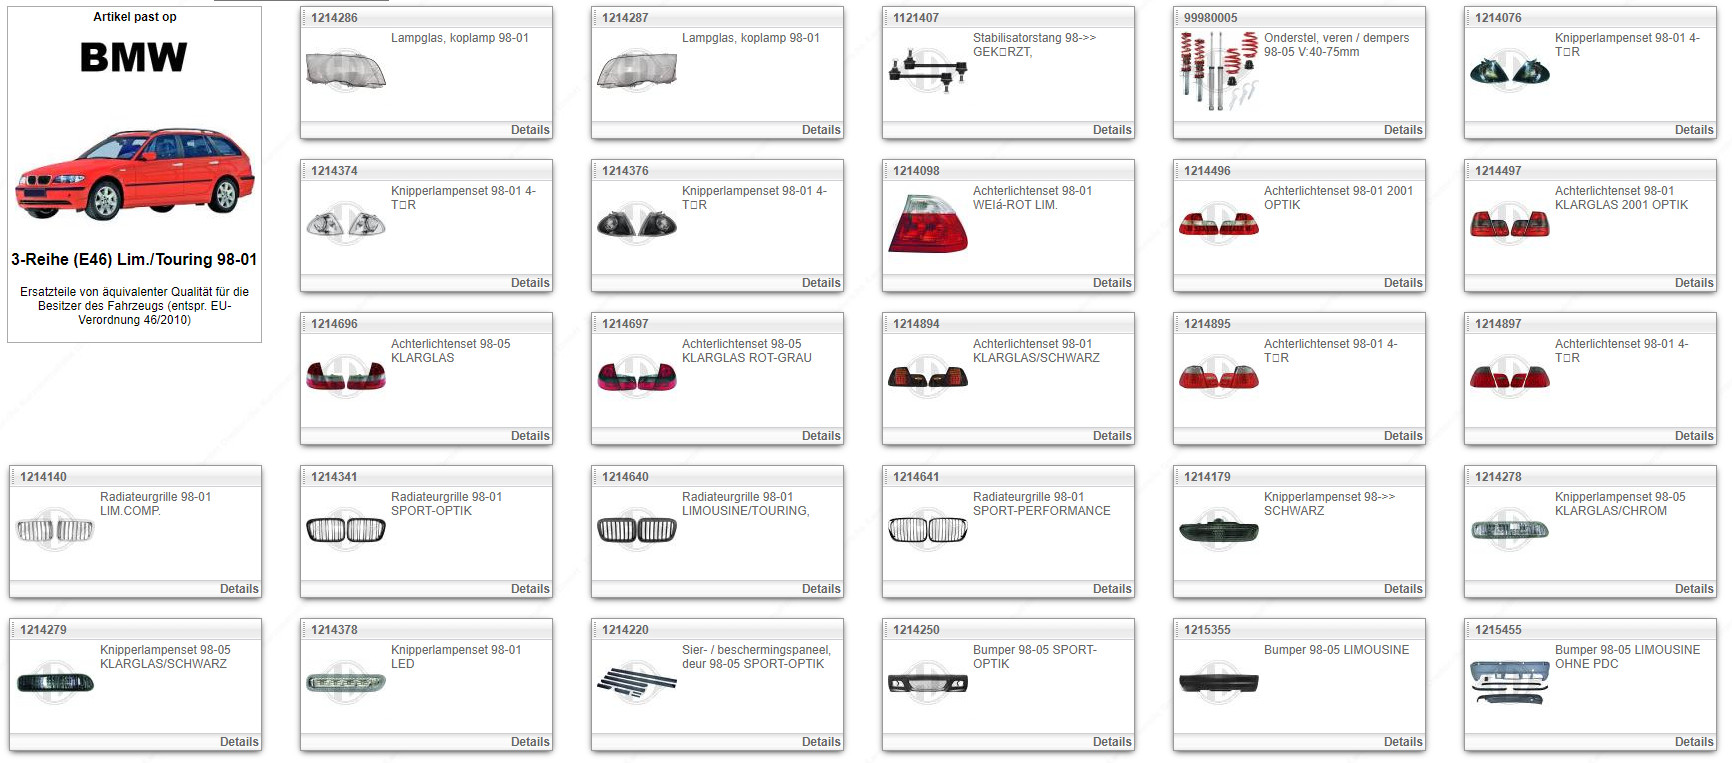Open the limousine/touring grille image for 1214640
This screenshot has width=1732, height=763.
[637, 530]
